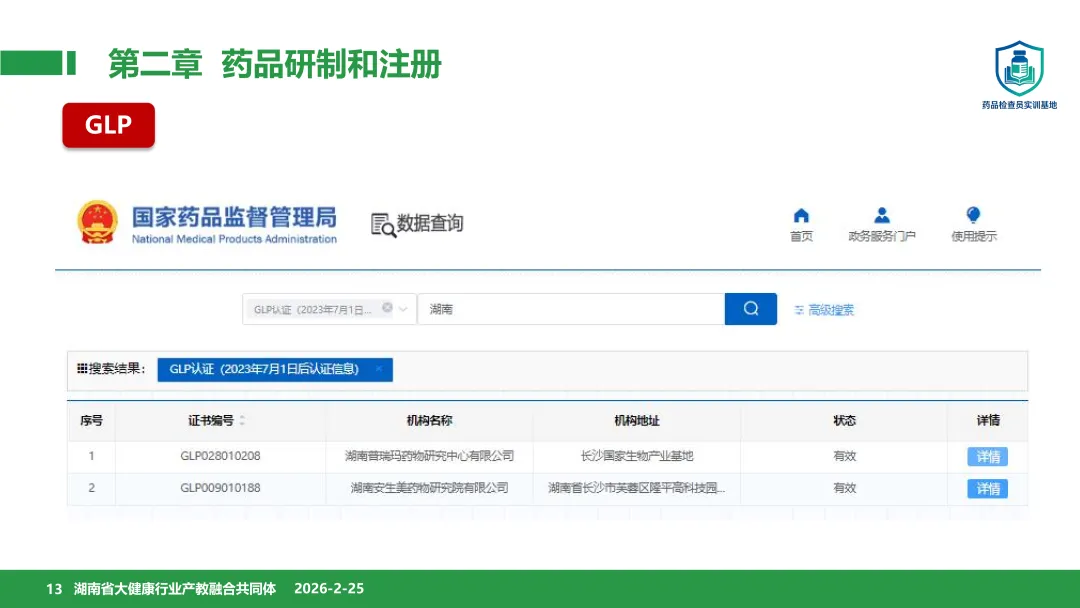Click the 机构名称 column header
1080x608 pixels.
[429, 420]
